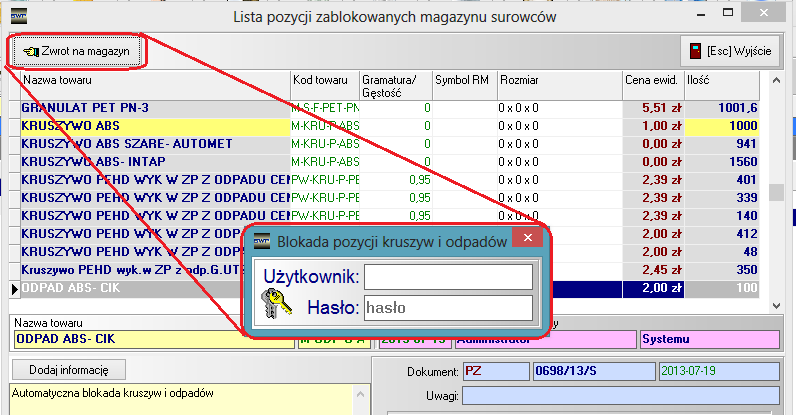Select the KRUSZYWO ABS SZARE- AUTOMET row
Screen dimensions: 796x415
click(150, 143)
